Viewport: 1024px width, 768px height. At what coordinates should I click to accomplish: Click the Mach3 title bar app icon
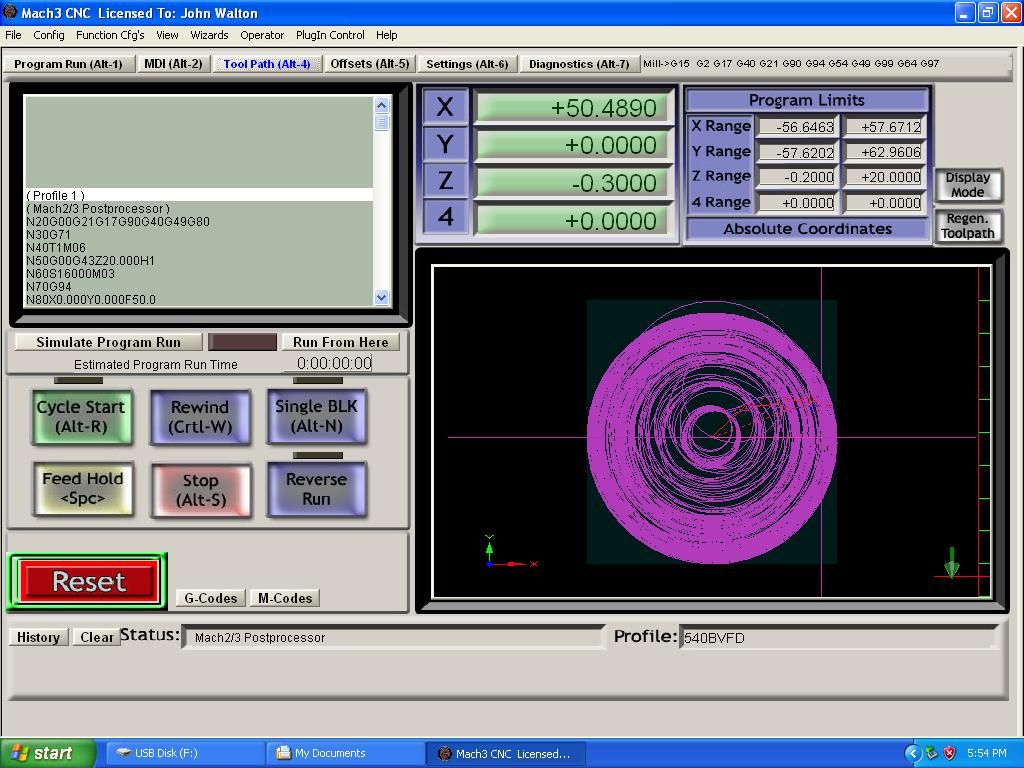[10, 12]
